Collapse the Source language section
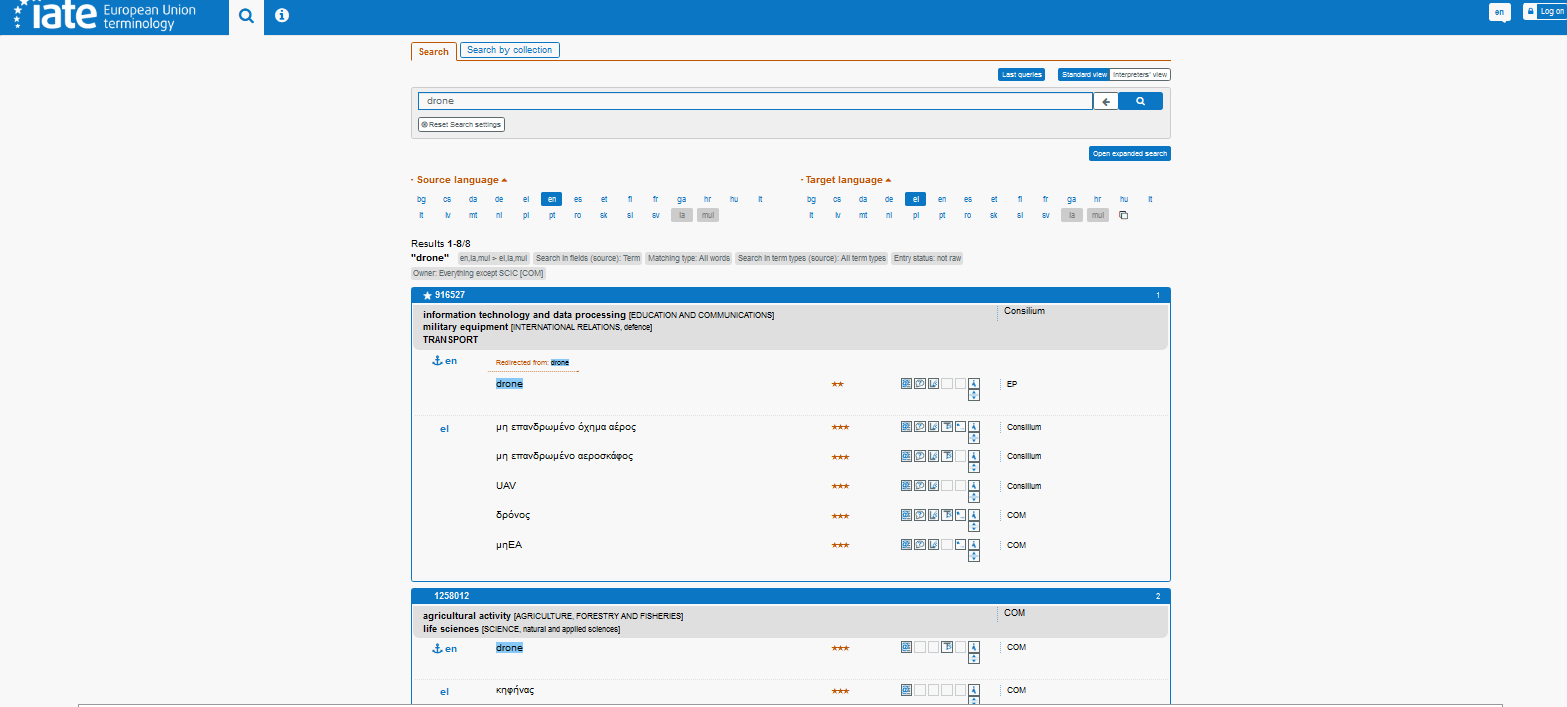This screenshot has width=1567, height=707. [x=458, y=180]
